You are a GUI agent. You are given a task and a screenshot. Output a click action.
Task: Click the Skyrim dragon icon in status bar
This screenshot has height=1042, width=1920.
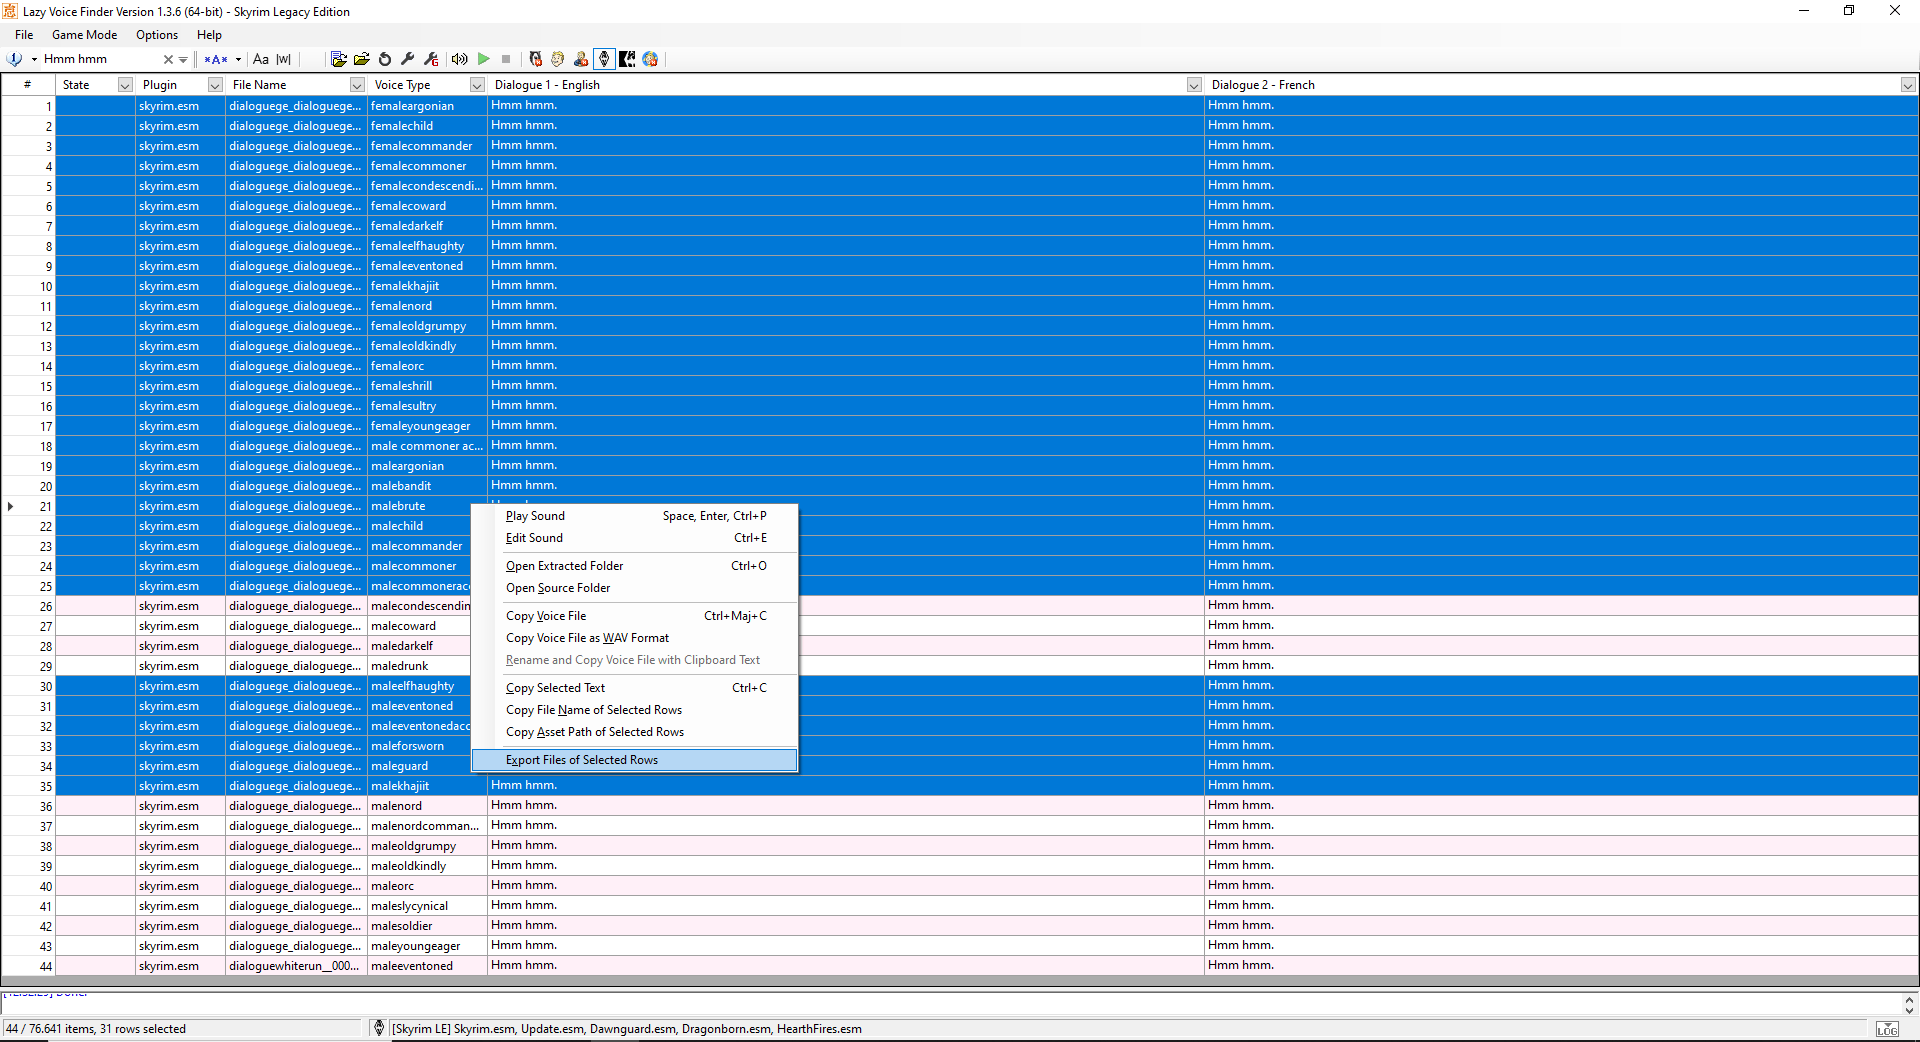pos(378,1028)
